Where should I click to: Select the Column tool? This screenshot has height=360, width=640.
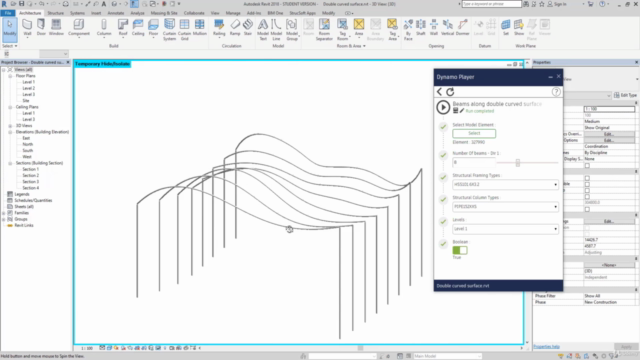(104, 28)
